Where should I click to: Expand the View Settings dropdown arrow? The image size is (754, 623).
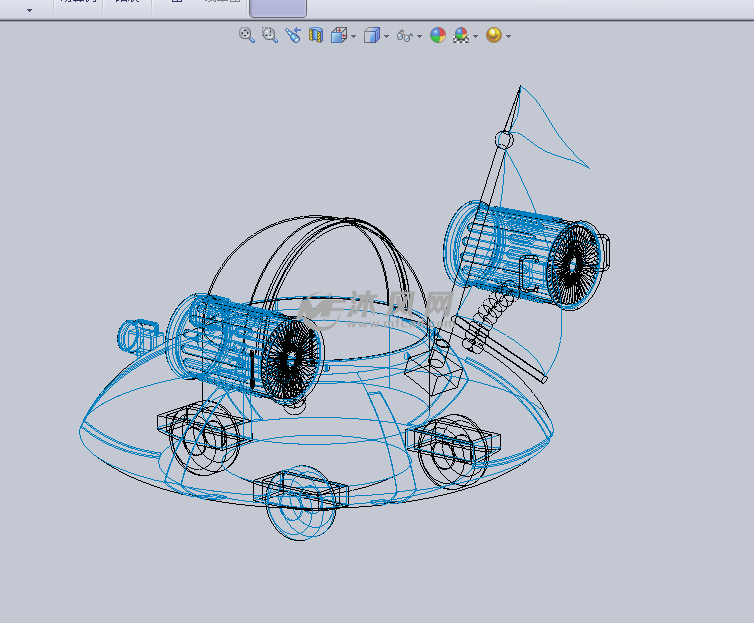[x=508, y=36]
